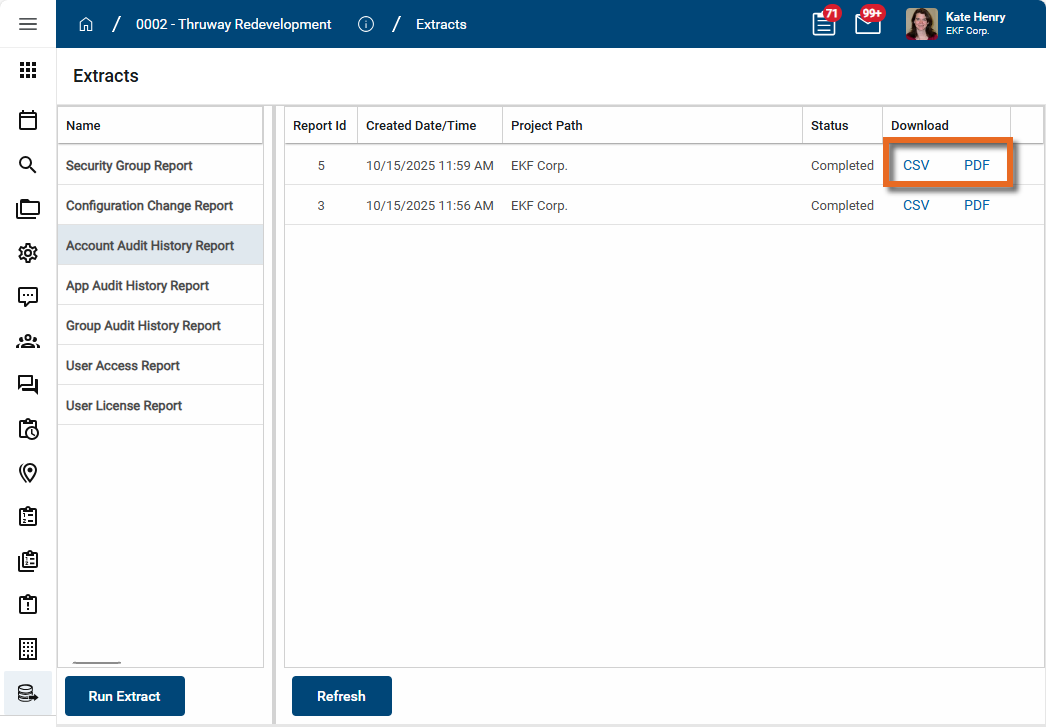This screenshot has width=1046, height=727.
Task: Select the Security Group Report extract
Action: [x=129, y=166]
